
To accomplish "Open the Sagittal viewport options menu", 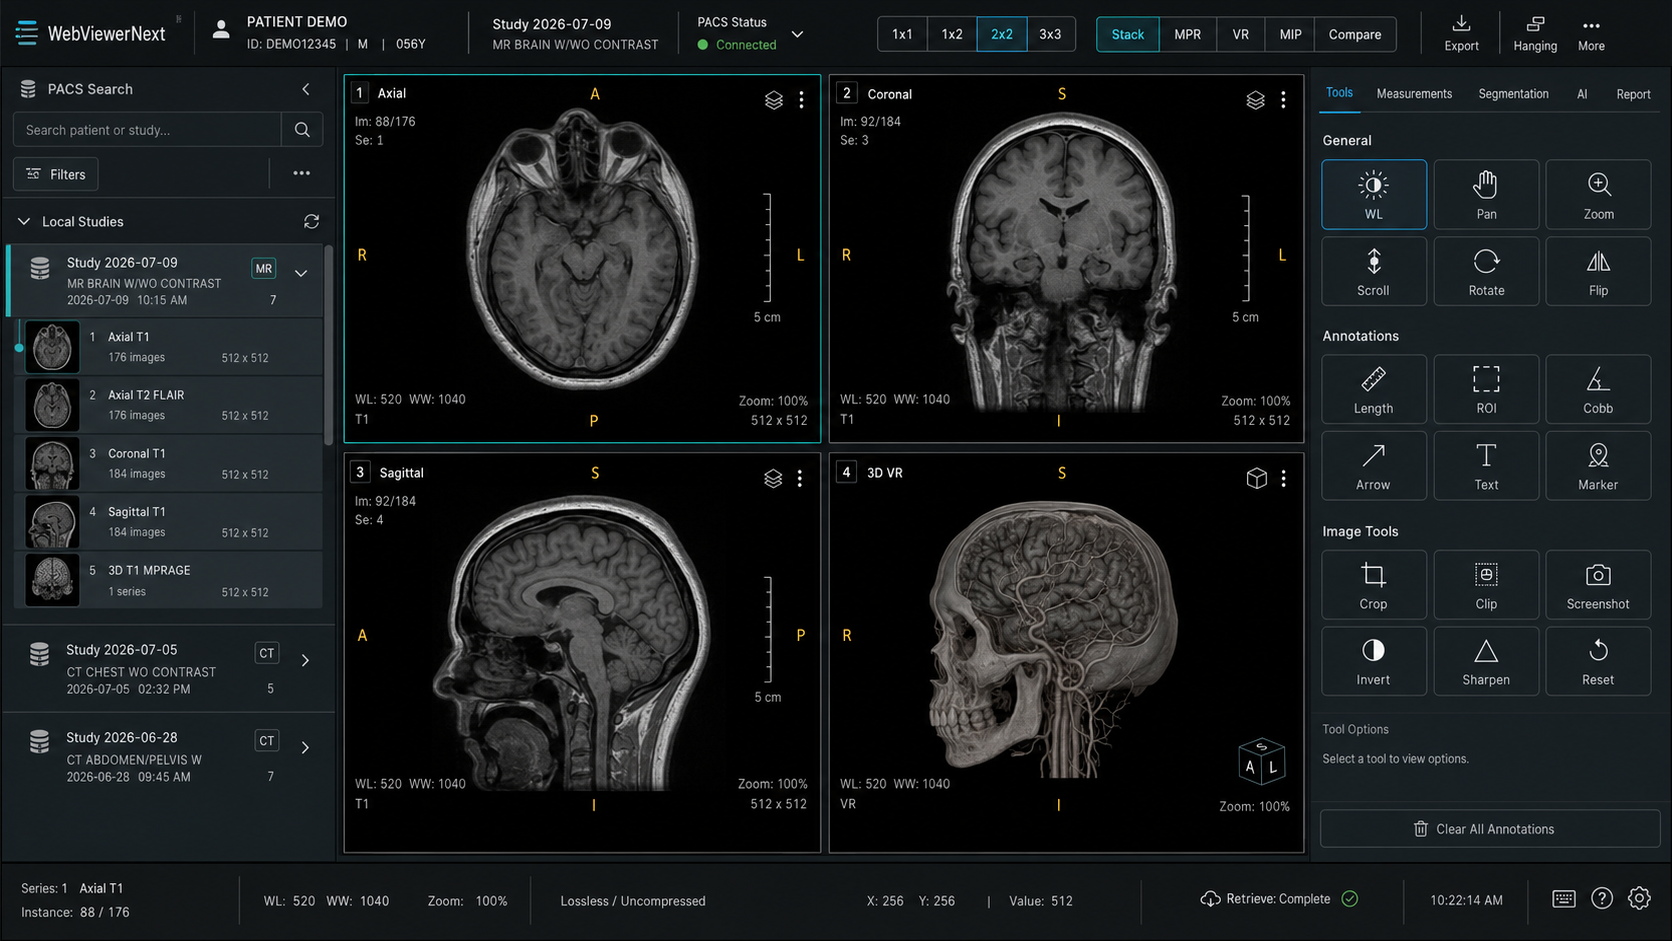I will tap(800, 479).
